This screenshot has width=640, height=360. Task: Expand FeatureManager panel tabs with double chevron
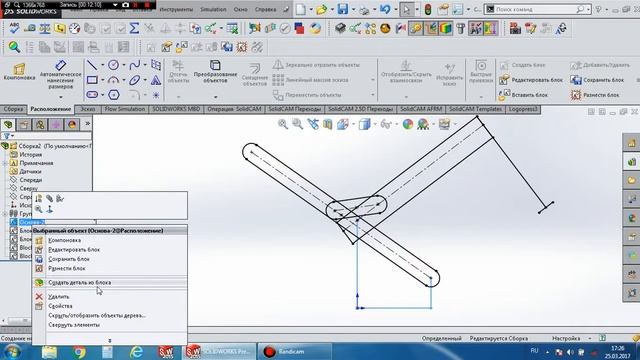click(87, 124)
